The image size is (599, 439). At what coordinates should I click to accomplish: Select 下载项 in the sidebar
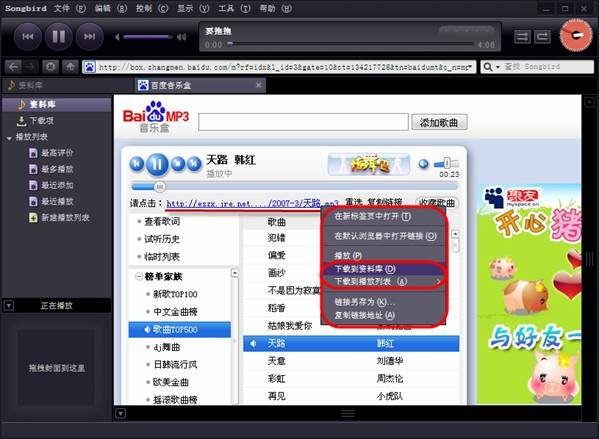point(57,121)
